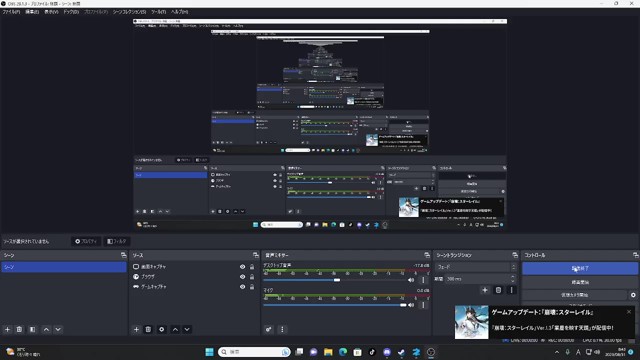Open advanced audio properties gear icon in the mixer
Screen dimensions: 640x360
click(x=269, y=329)
